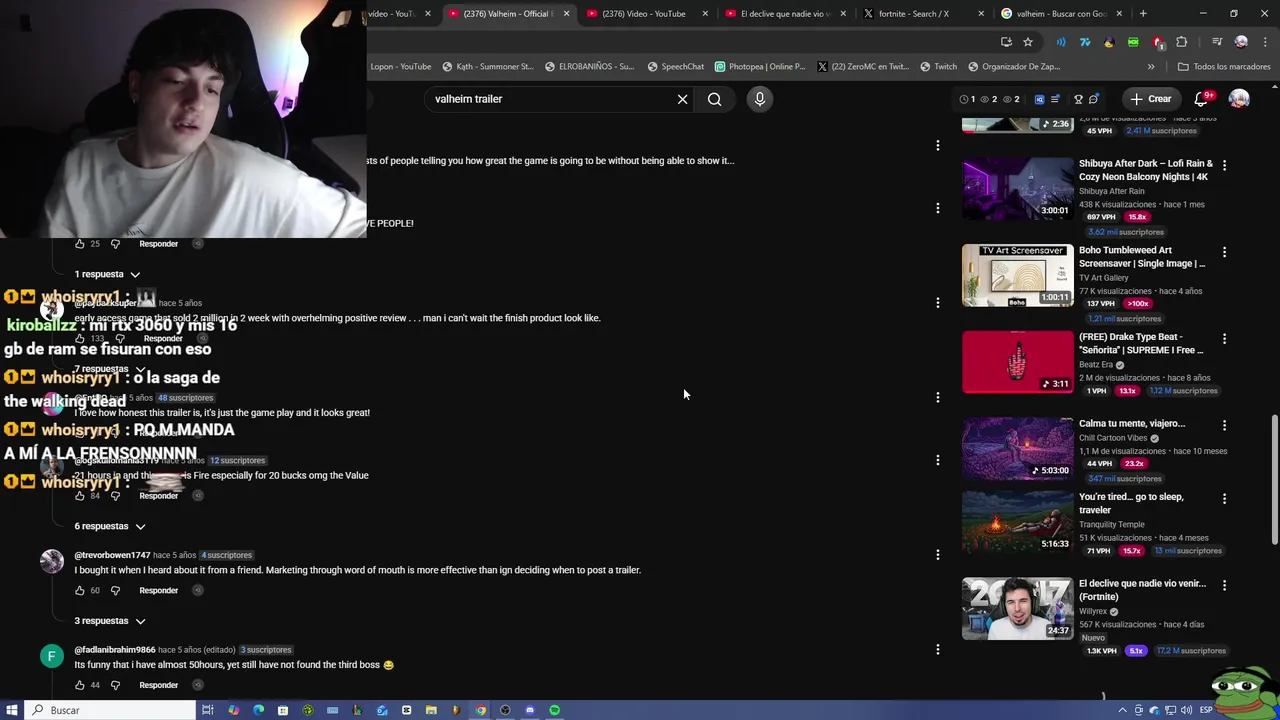Open Spotify from the taskbar
Viewport: 1280px width, 720px height.
click(x=555, y=710)
